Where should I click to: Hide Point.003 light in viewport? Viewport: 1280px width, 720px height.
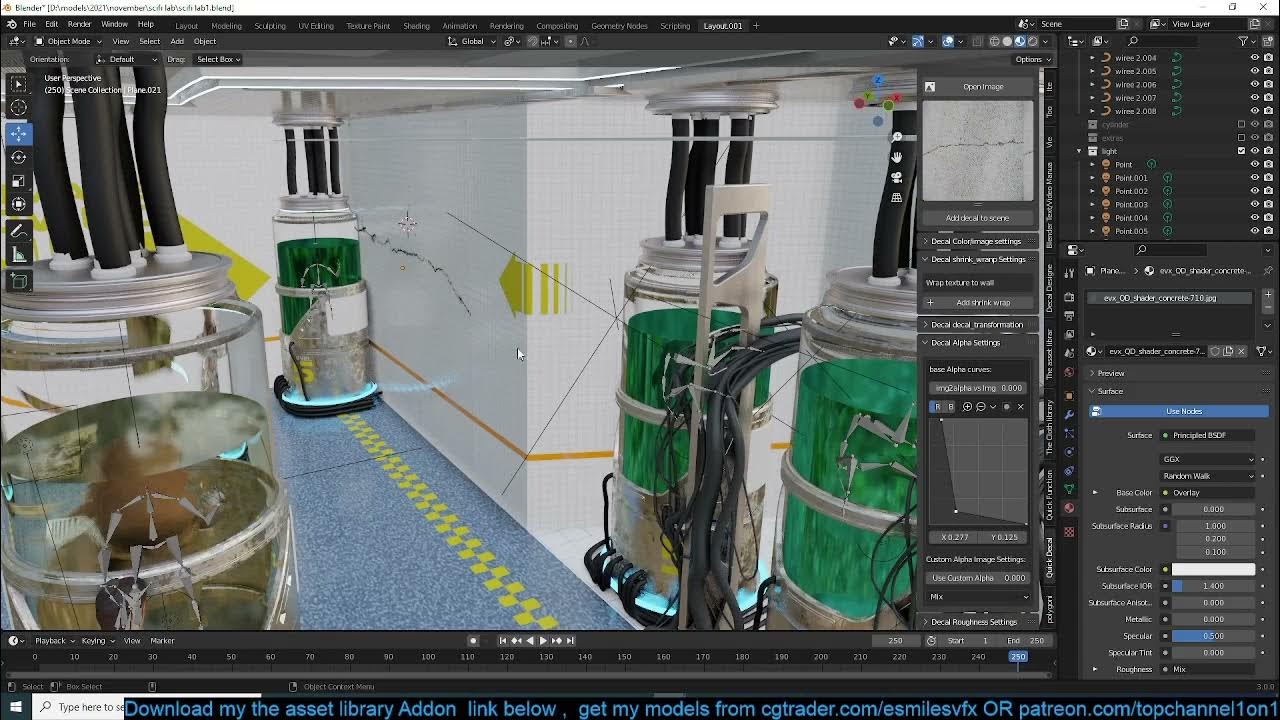tap(1255, 204)
